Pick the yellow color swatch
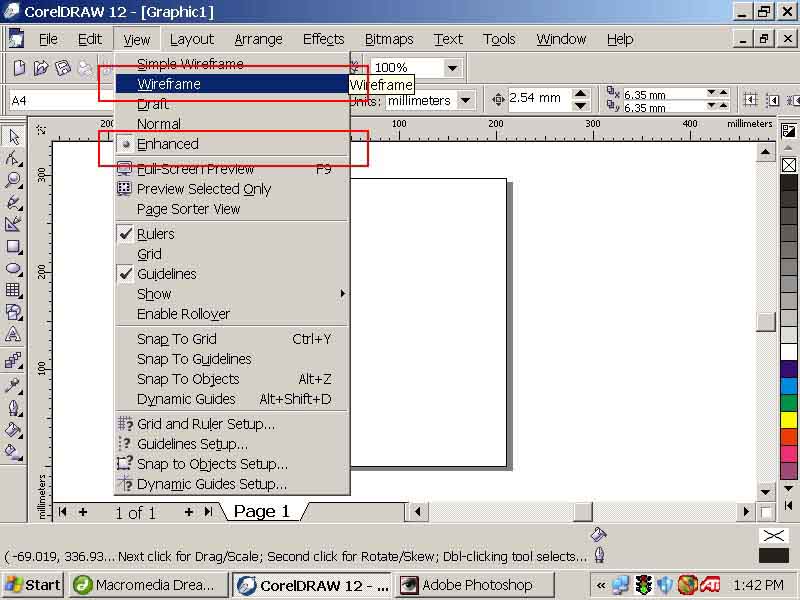Viewport: 800px width, 600px height. coord(789,420)
